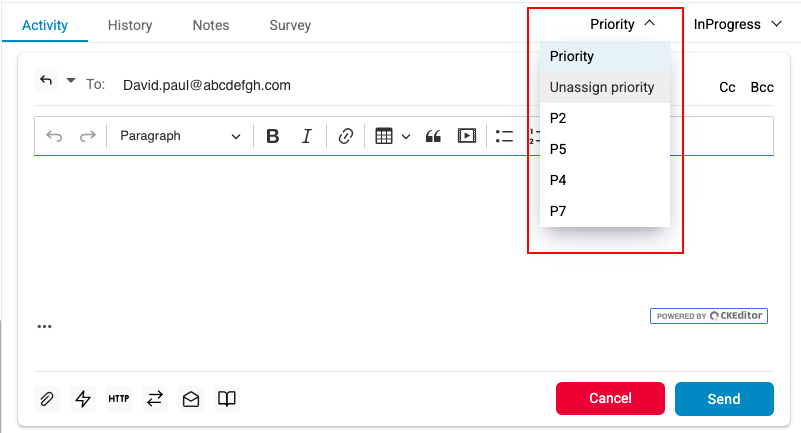Toggle italic text formatting
The height and width of the screenshot is (433, 801).
307,136
